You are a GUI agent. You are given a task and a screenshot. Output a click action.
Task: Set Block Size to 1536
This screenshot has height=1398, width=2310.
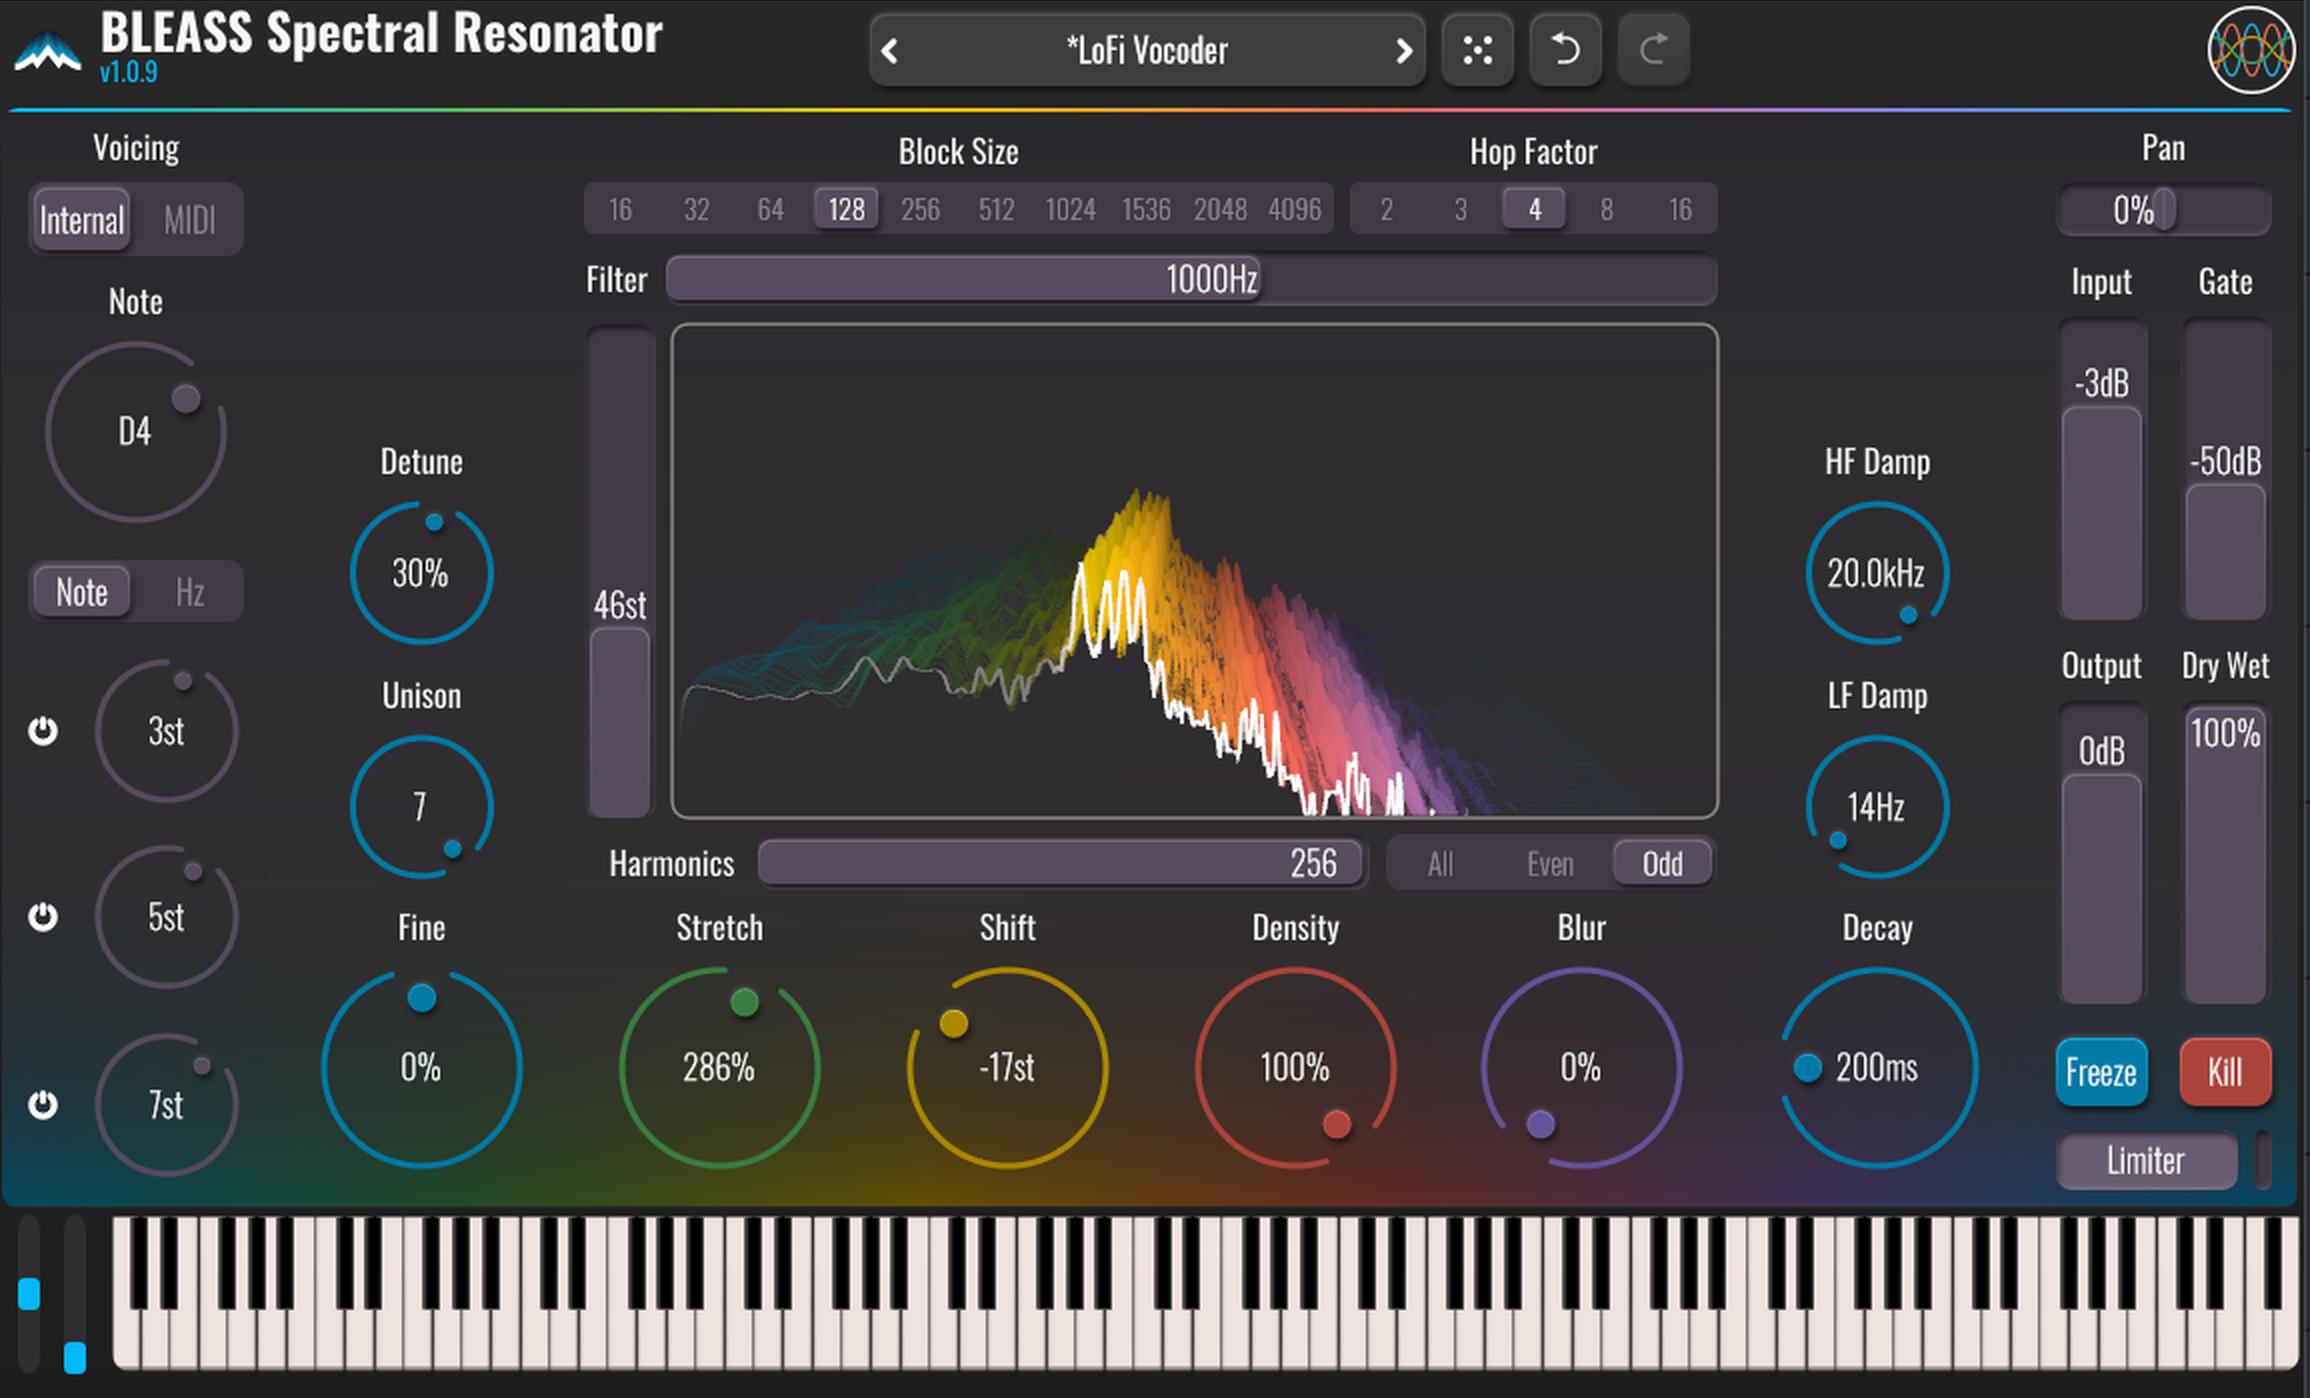coord(1146,209)
